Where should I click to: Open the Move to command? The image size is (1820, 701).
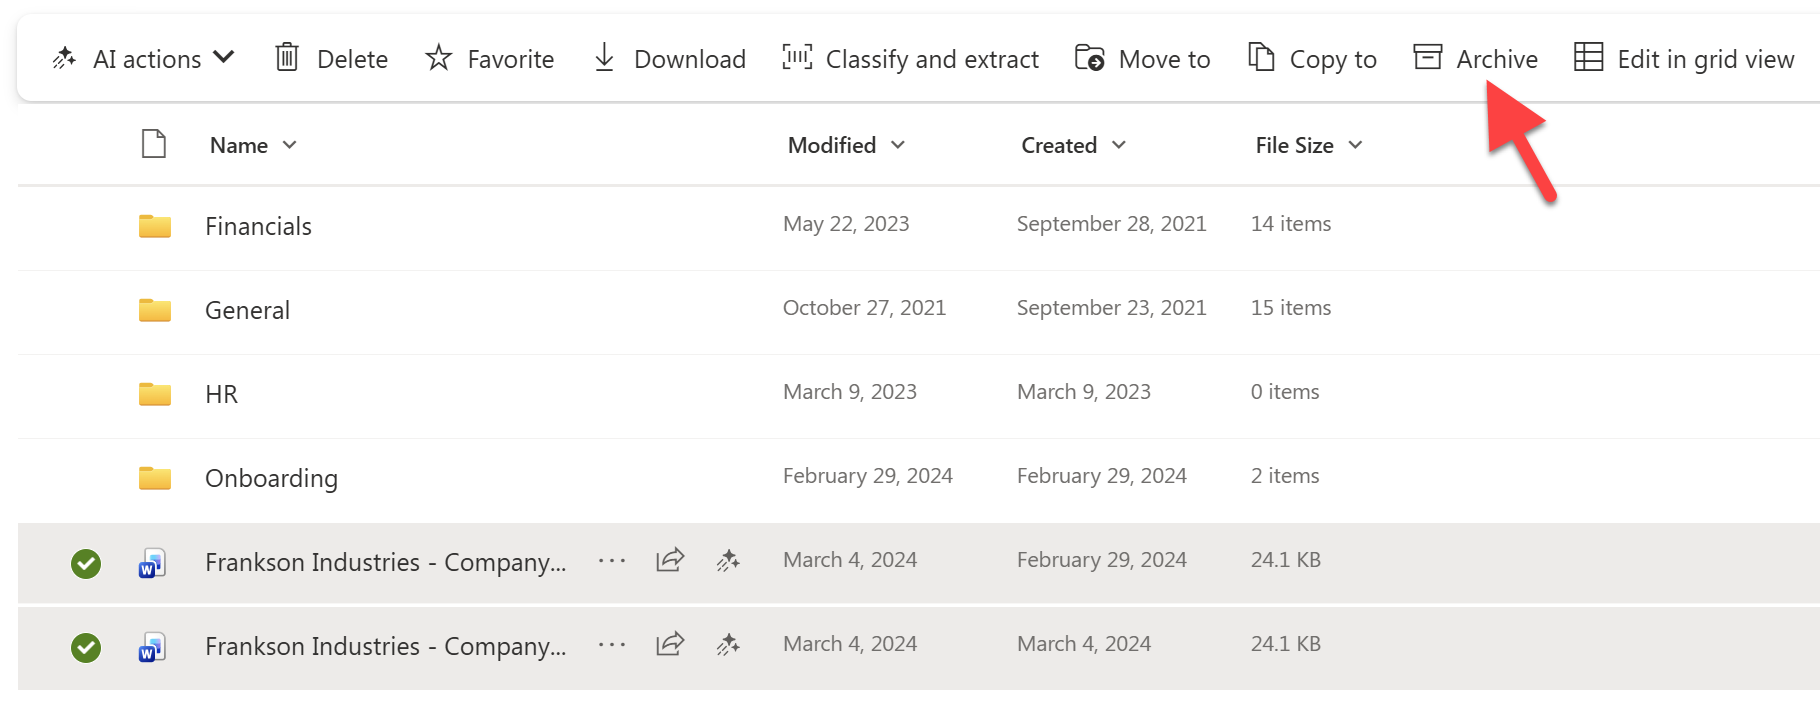[x=1142, y=59]
